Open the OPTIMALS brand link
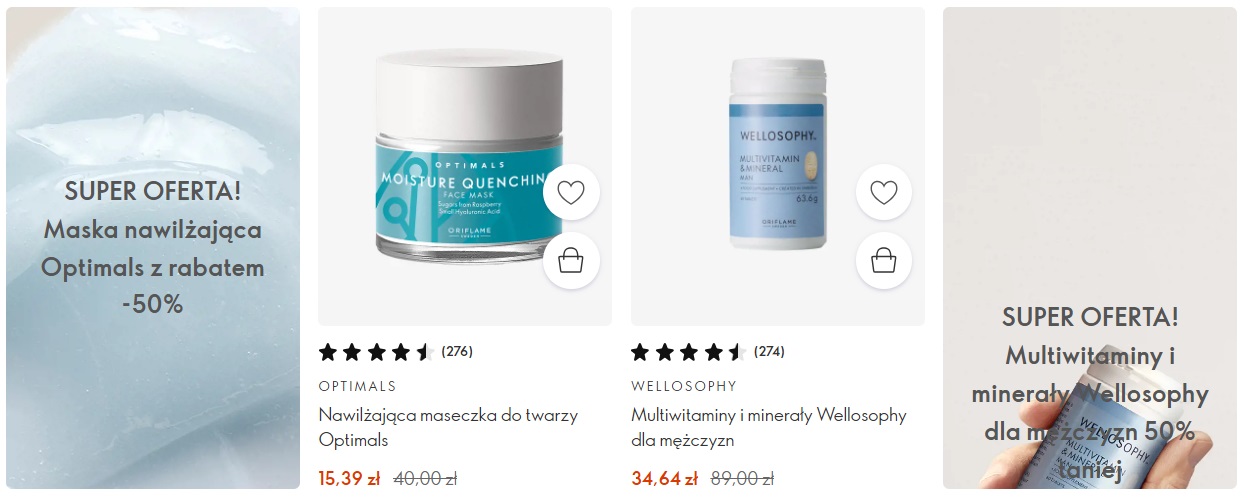The width and height of the screenshot is (1245, 500). (x=357, y=386)
